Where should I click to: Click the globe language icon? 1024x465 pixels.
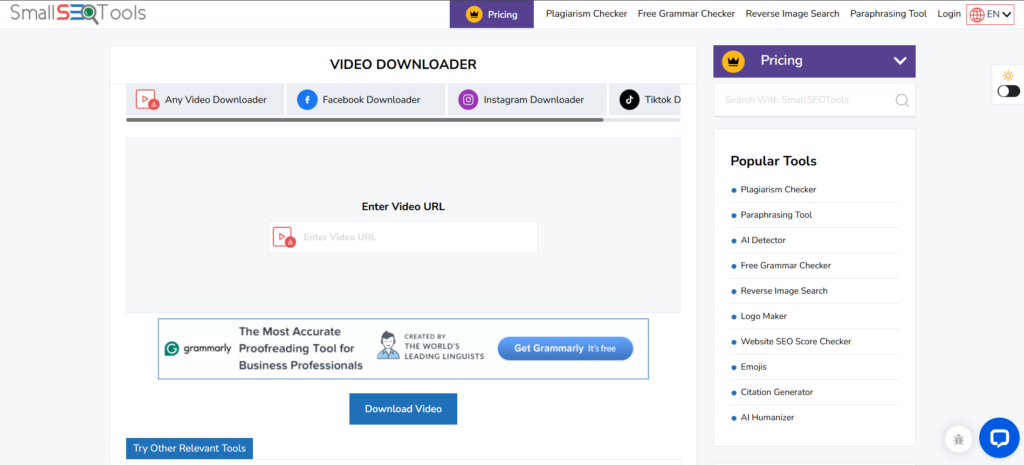point(977,14)
